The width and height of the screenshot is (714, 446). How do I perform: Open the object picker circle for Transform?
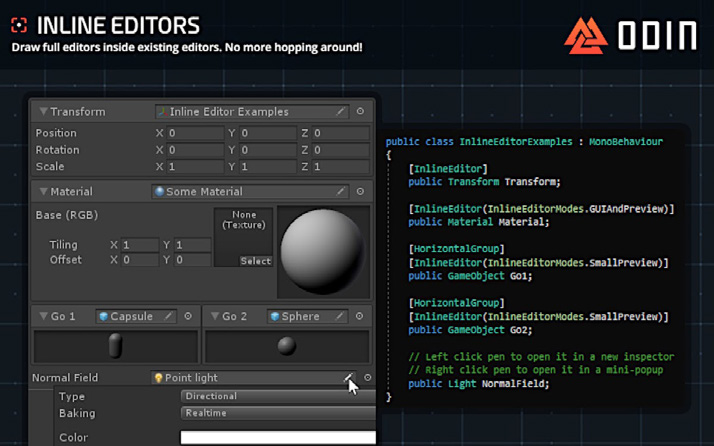click(x=360, y=111)
